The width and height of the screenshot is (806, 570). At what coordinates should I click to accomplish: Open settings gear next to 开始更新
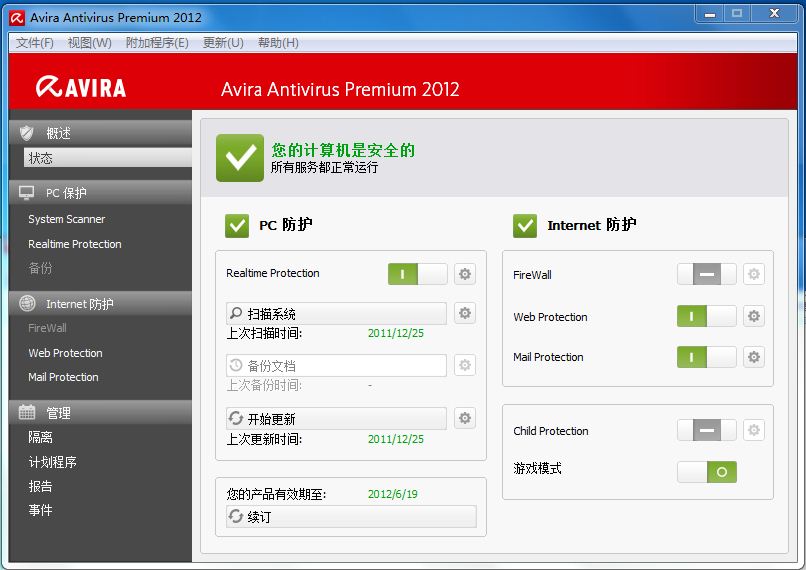[x=464, y=418]
